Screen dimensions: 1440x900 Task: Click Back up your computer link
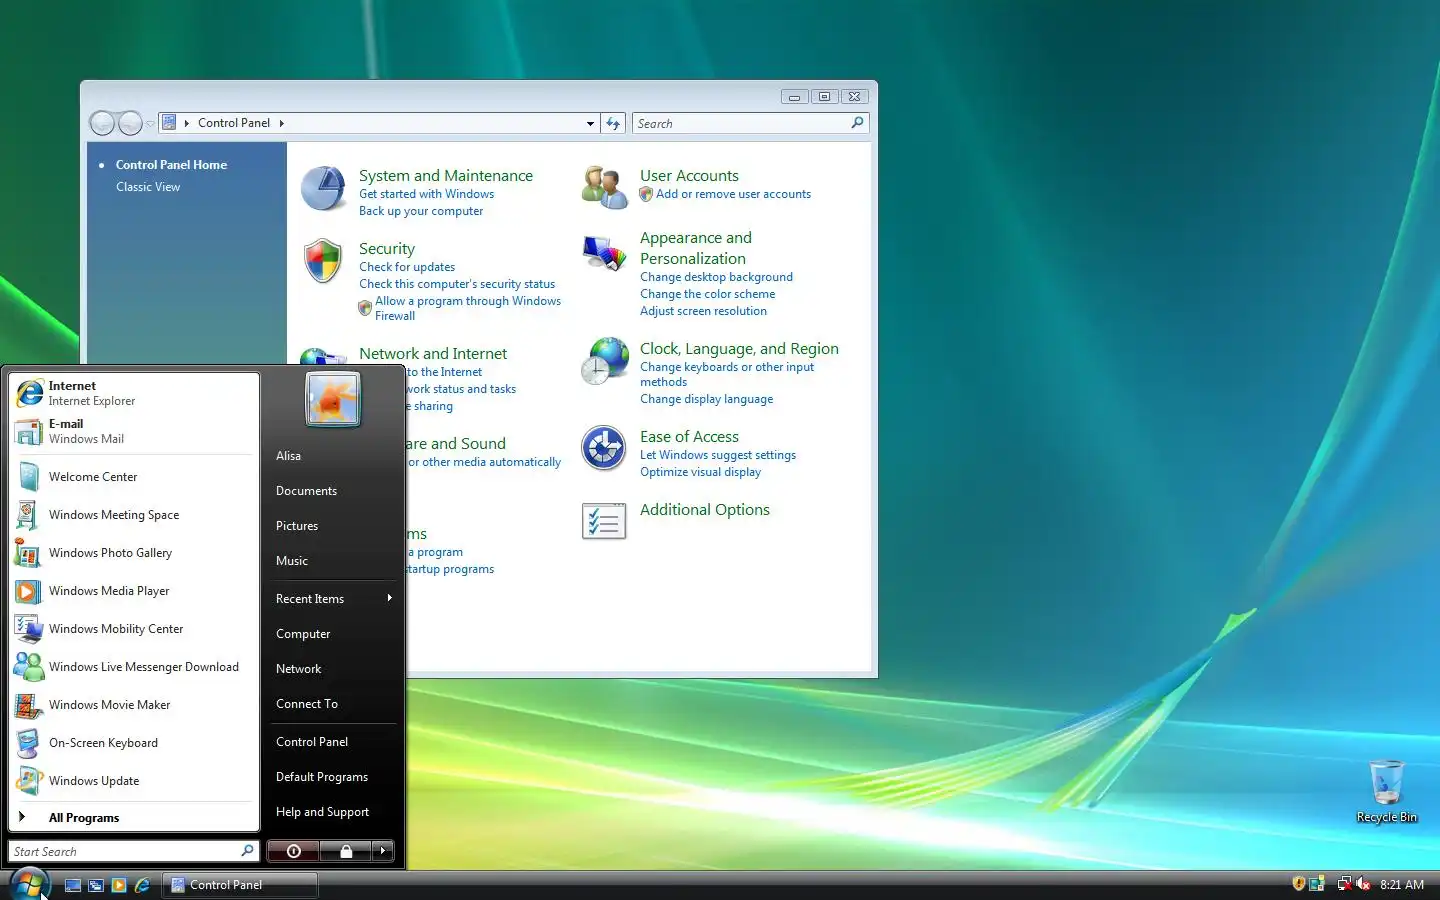coord(421,211)
